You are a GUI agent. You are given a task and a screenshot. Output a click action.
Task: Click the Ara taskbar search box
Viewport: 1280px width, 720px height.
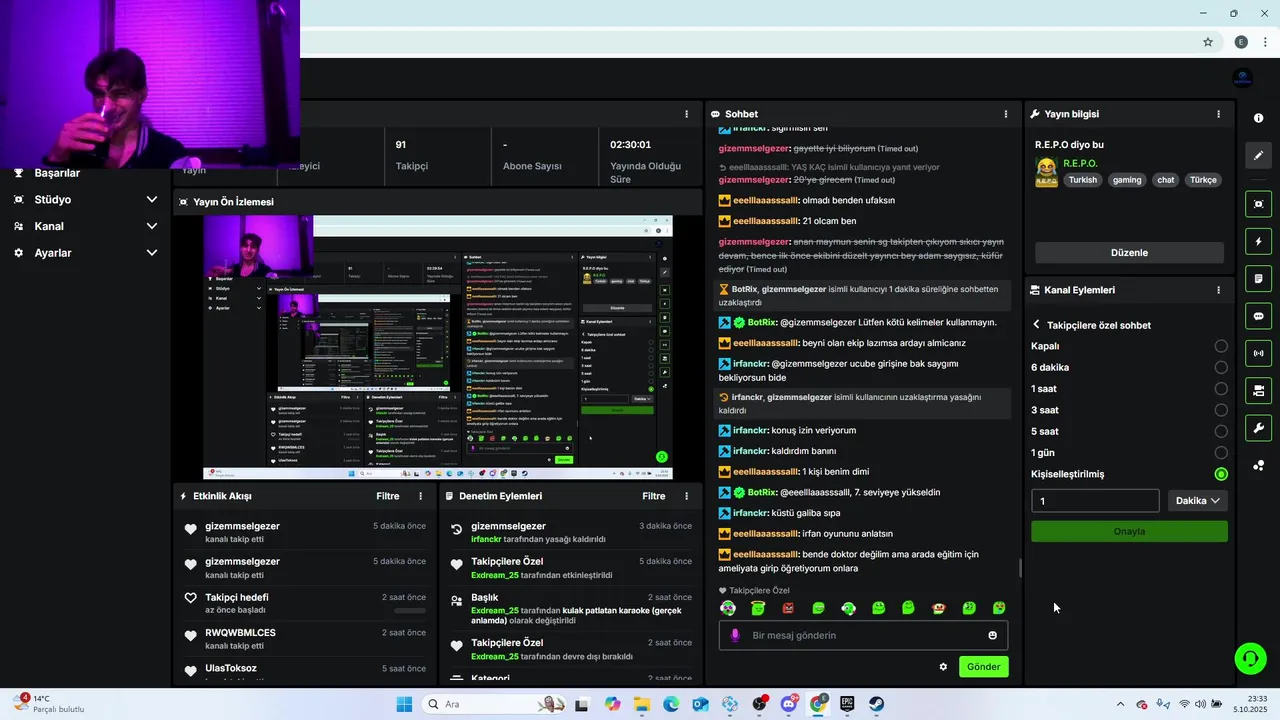[x=494, y=704]
